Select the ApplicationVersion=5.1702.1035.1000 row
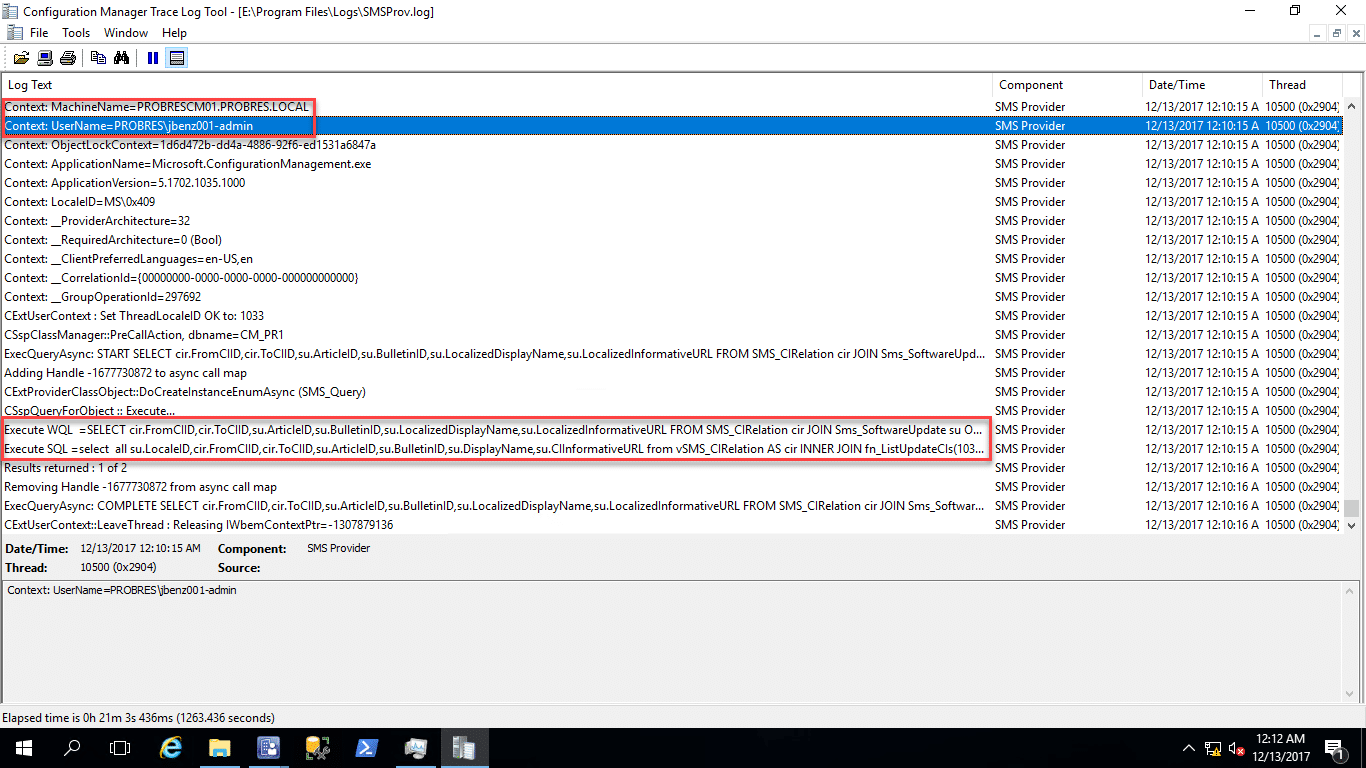This screenshot has width=1366, height=768. [x=671, y=183]
